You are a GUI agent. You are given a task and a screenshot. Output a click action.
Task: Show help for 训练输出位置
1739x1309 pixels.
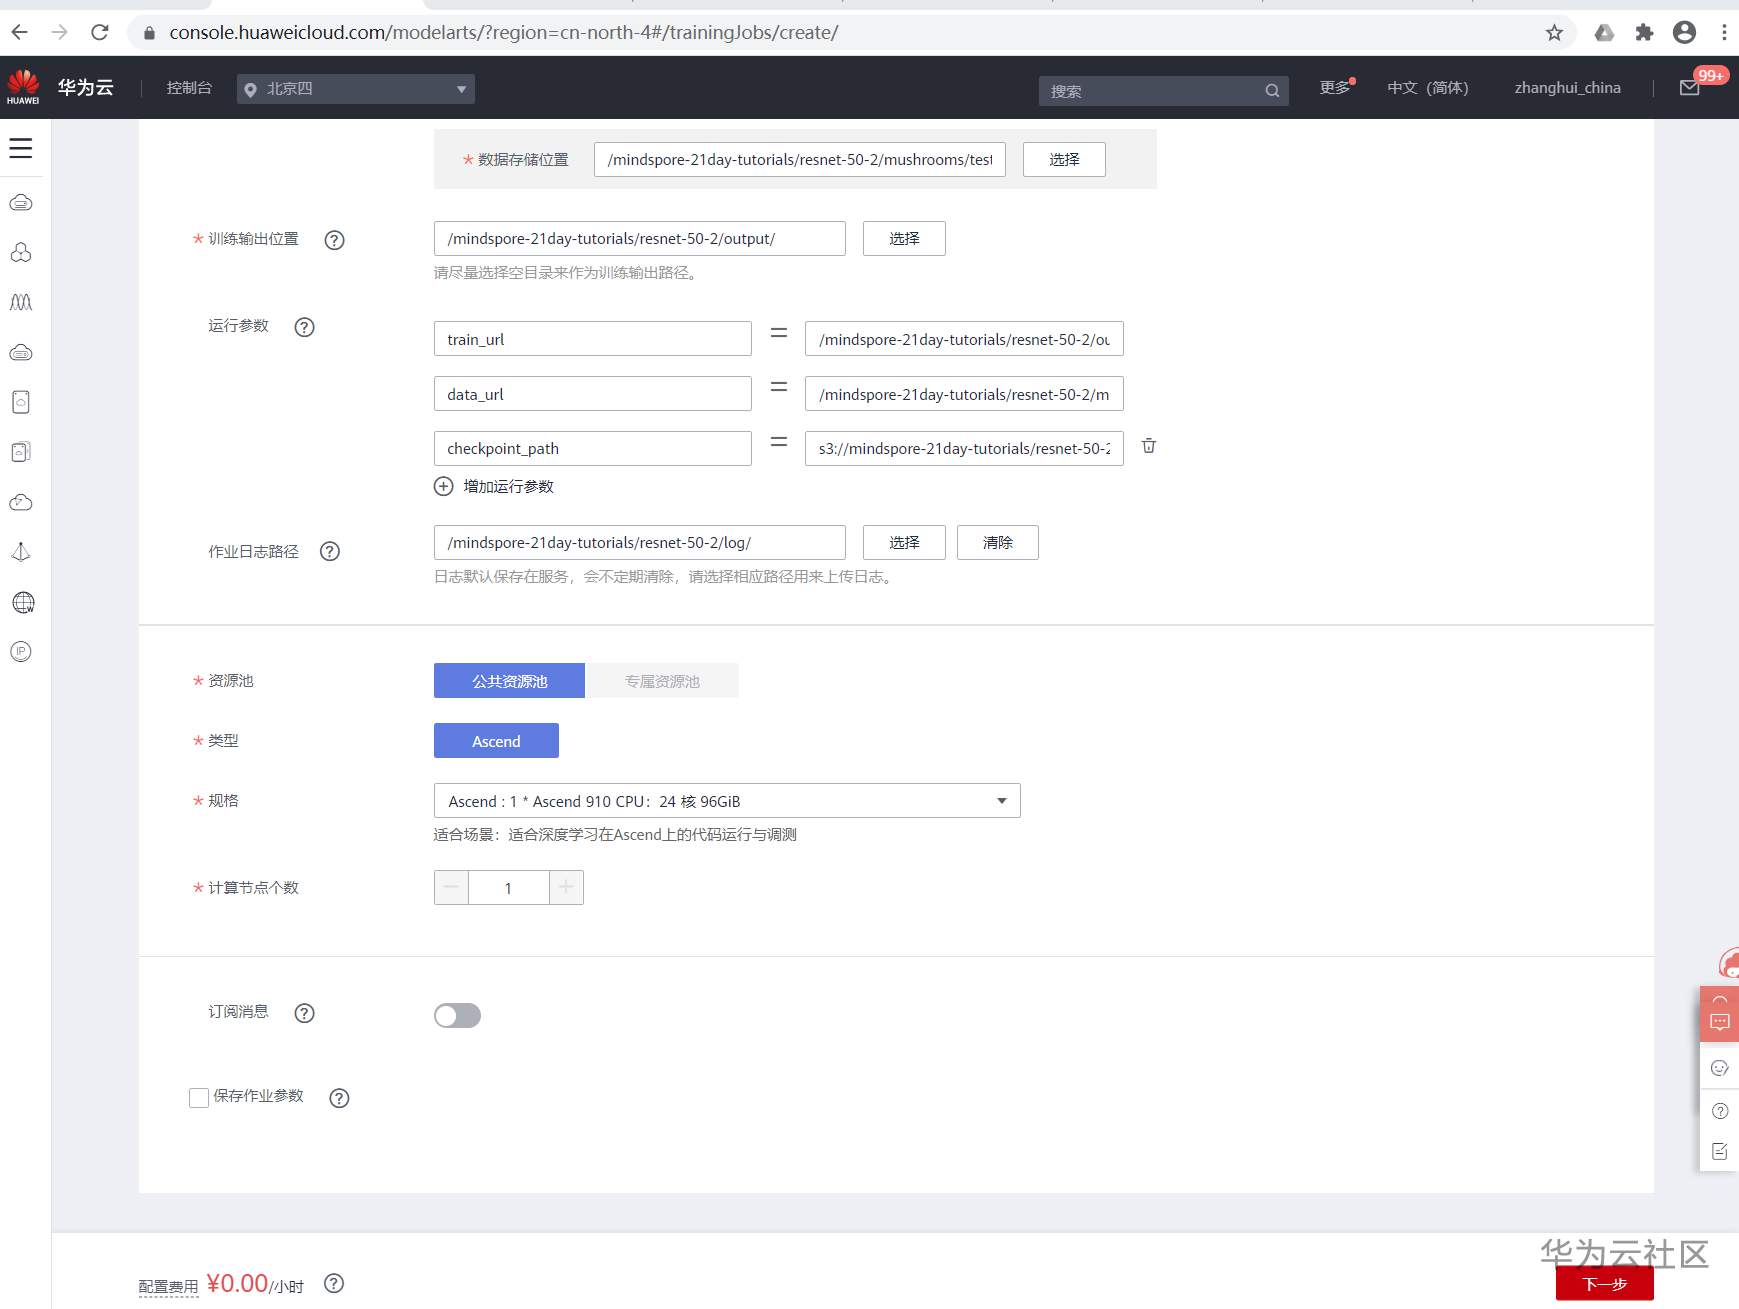(335, 240)
